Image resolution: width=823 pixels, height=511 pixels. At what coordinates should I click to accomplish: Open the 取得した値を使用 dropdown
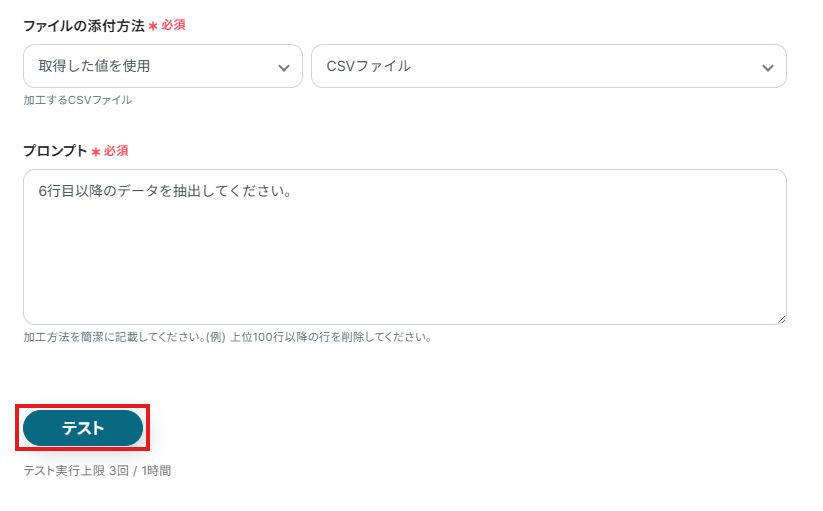click(162, 66)
